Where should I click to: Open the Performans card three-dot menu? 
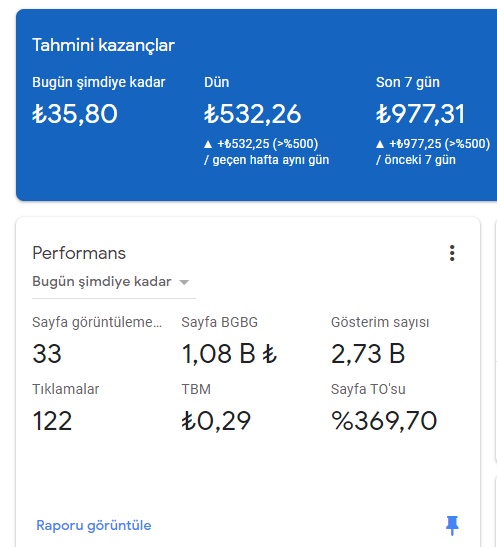[x=452, y=253]
